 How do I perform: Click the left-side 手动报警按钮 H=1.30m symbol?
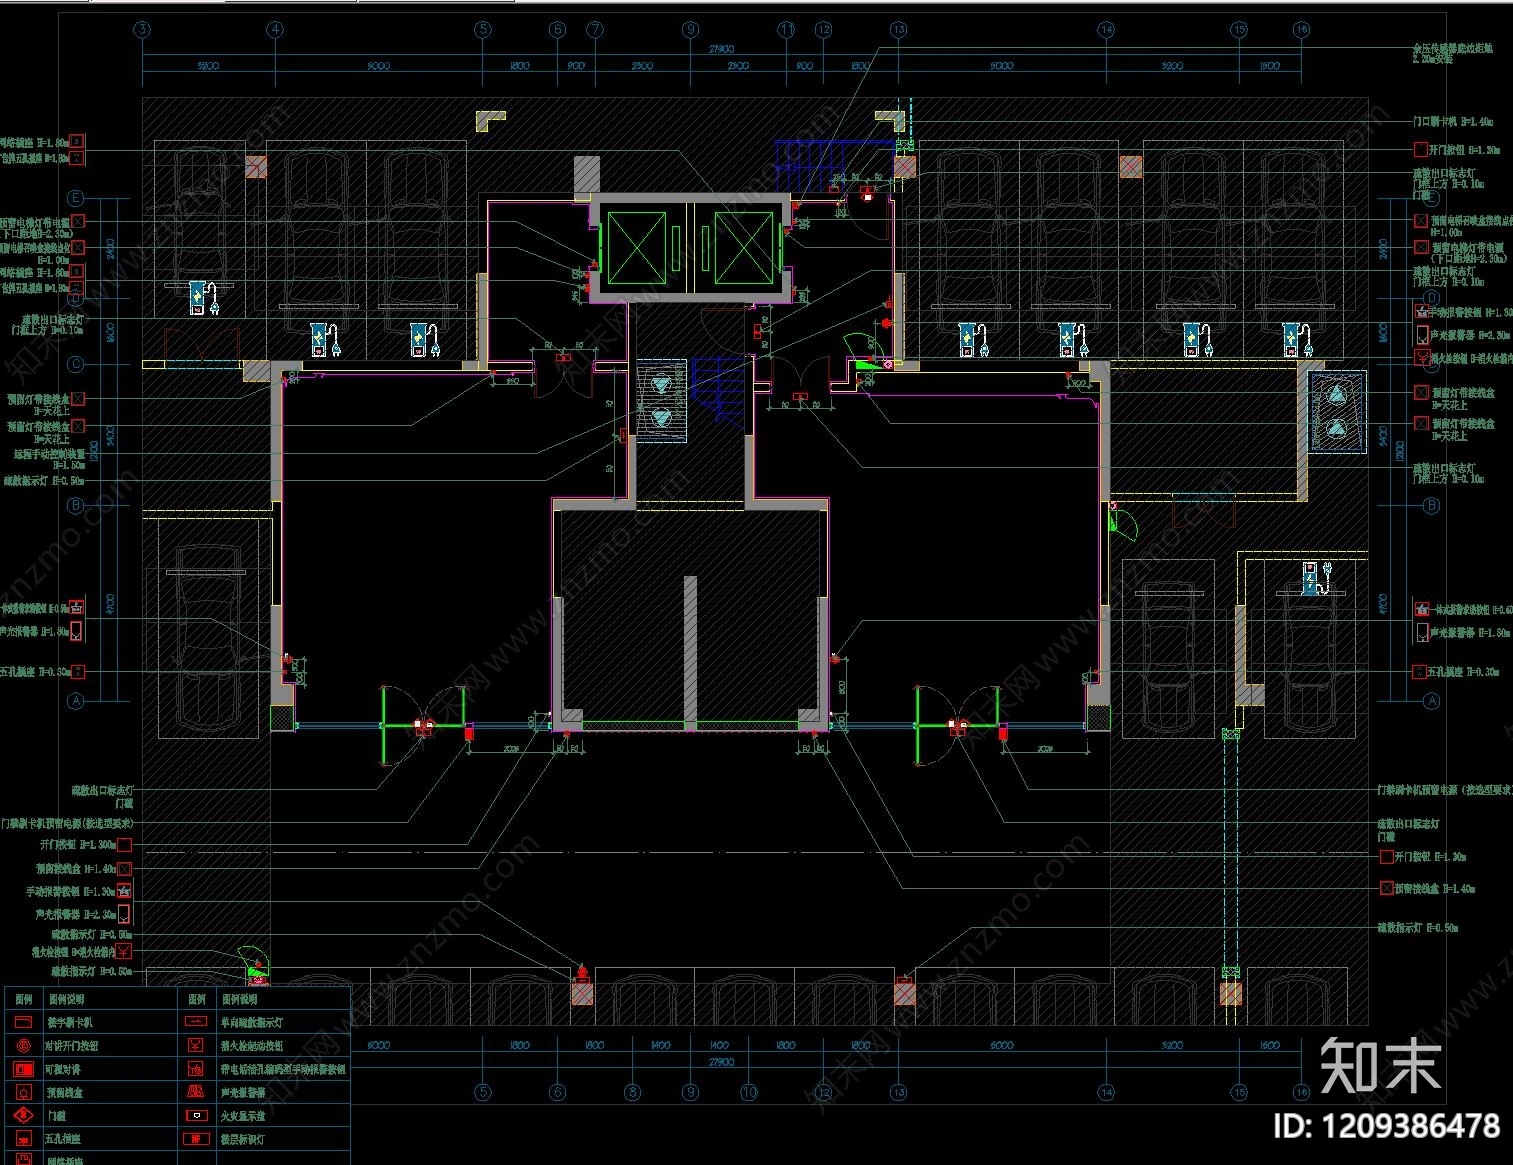(124, 891)
